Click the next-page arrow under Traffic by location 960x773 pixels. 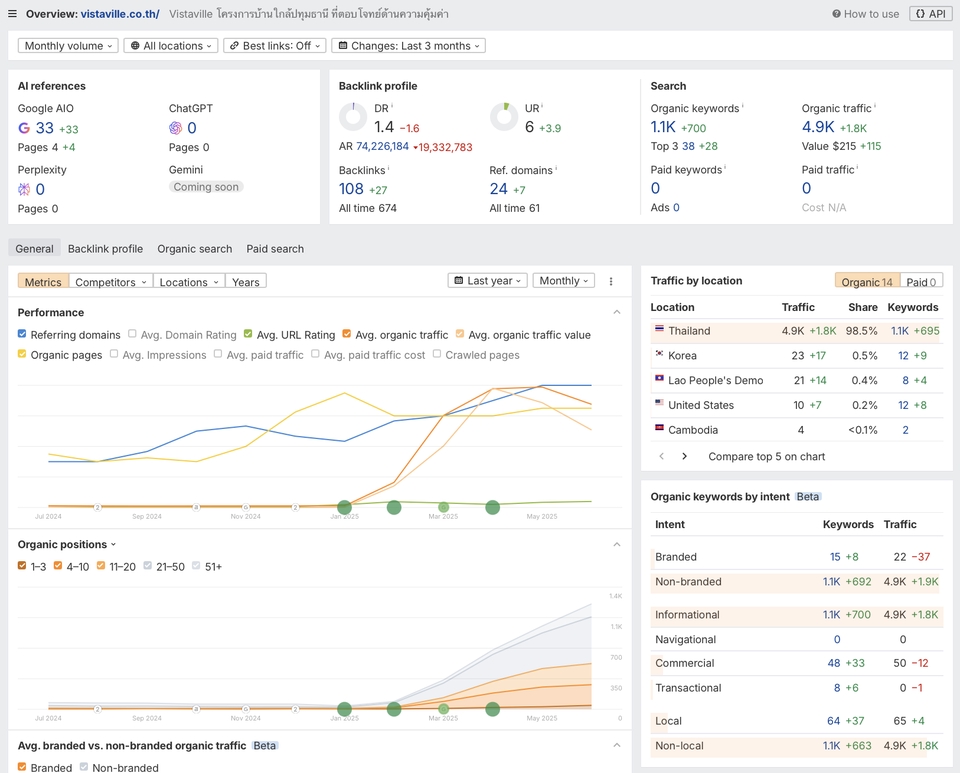tap(683, 456)
